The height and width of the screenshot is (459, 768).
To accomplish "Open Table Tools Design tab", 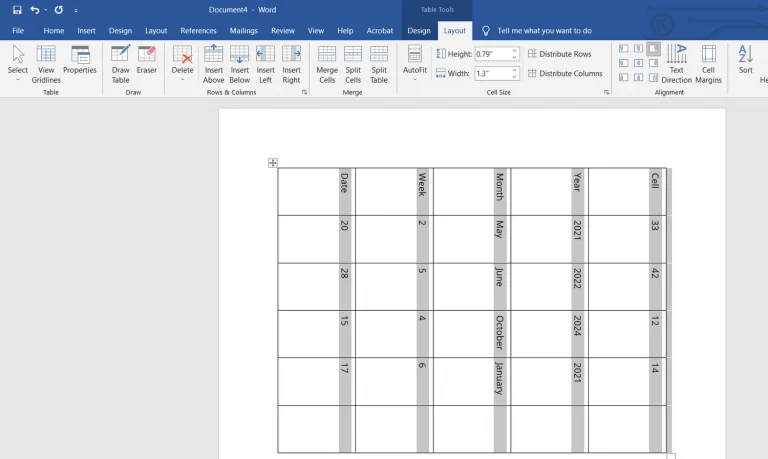I will point(419,30).
